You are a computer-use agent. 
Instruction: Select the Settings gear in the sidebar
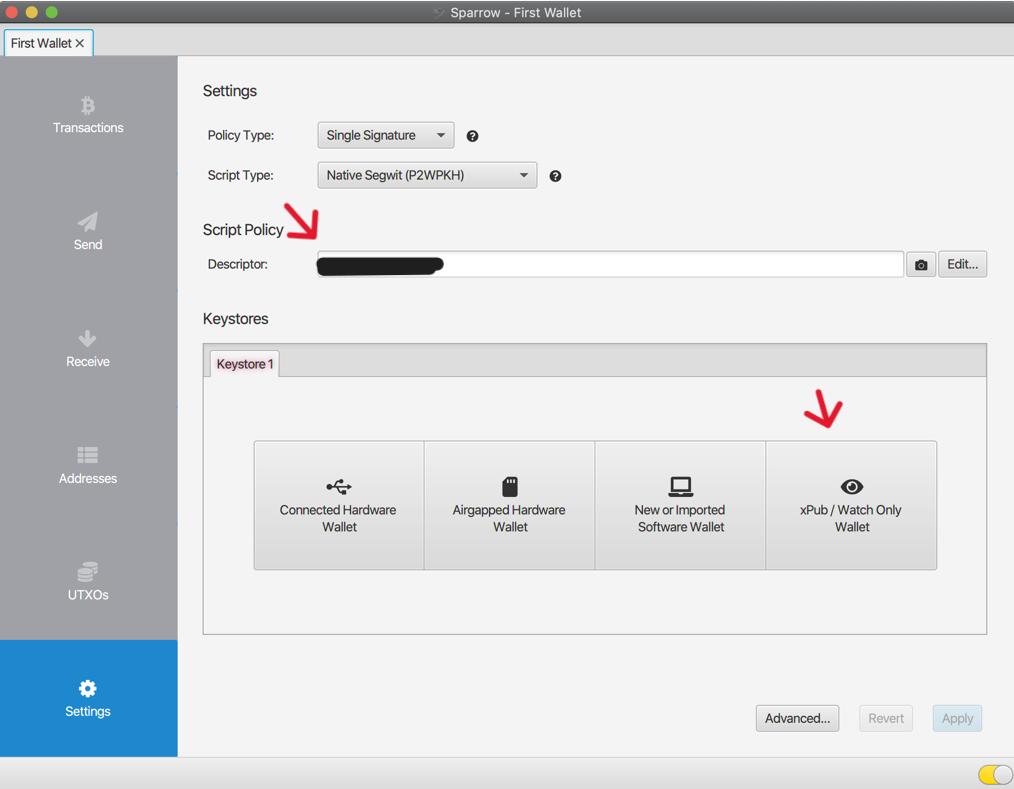[88, 698]
